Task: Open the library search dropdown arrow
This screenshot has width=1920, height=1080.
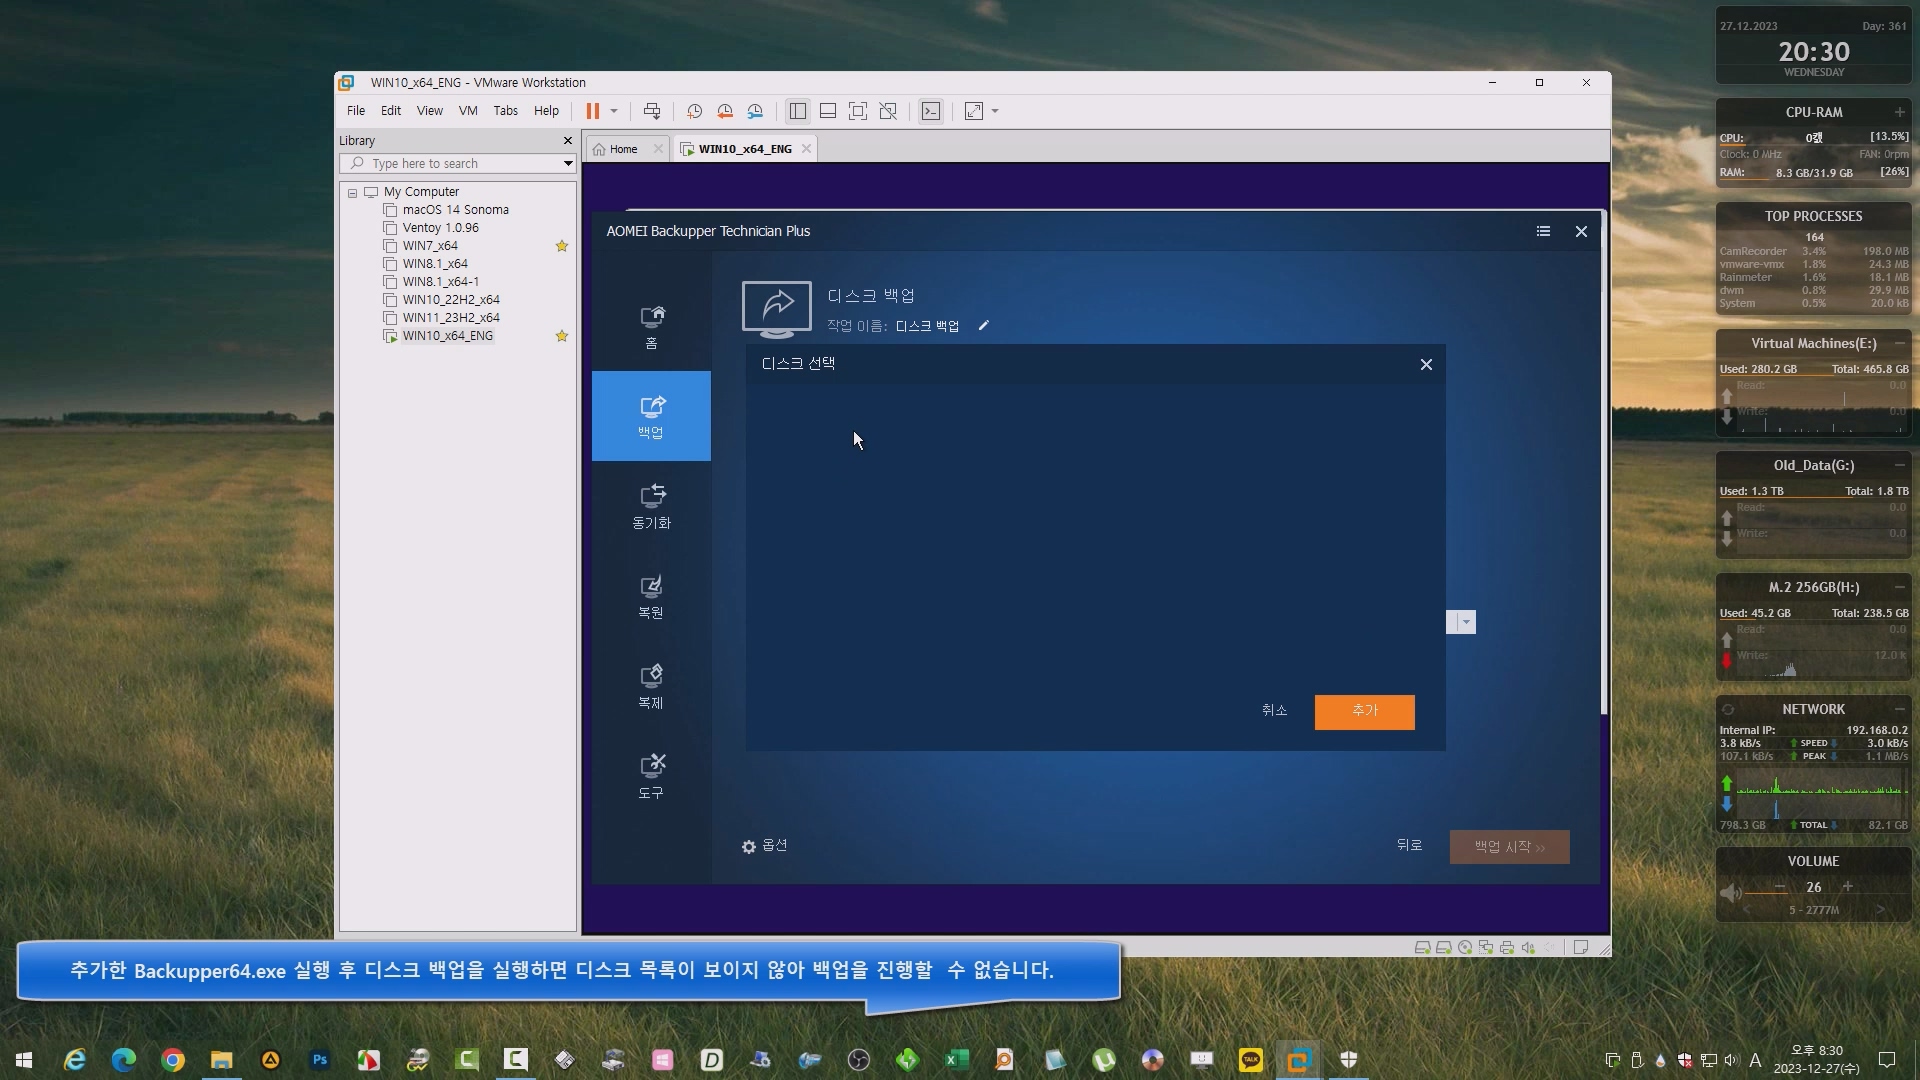Action: [x=568, y=164]
